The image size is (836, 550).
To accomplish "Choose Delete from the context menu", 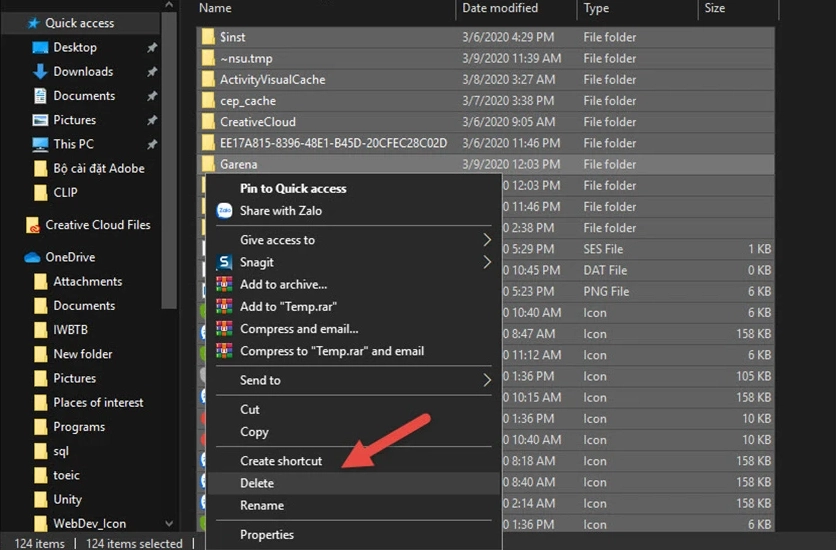I will (257, 483).
